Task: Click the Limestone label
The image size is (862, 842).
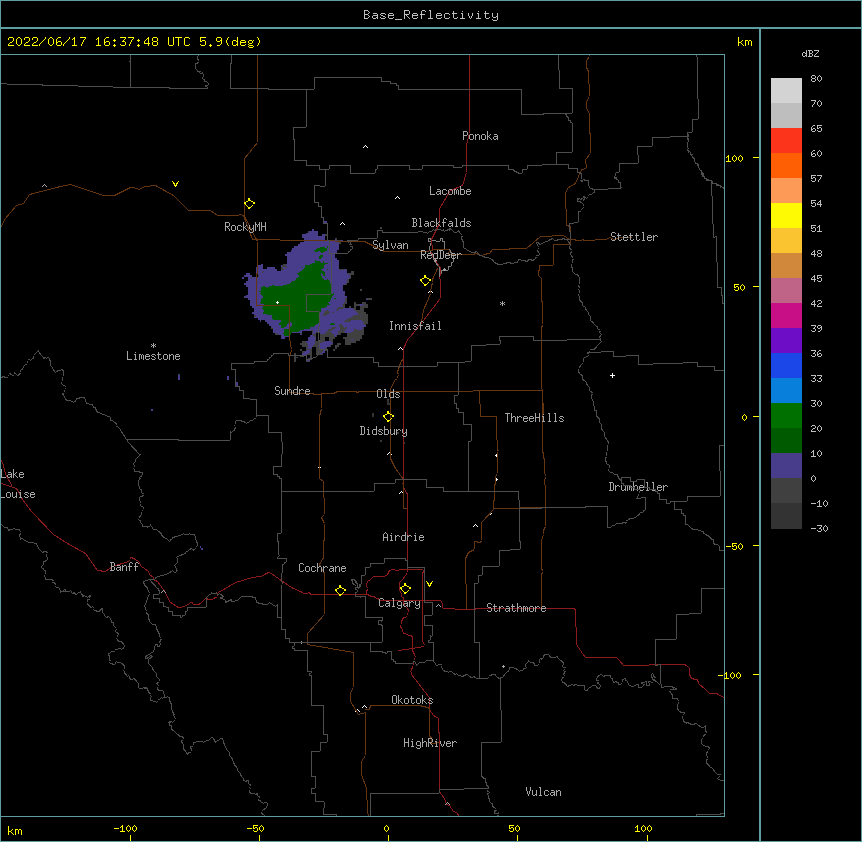Action: 153,356
